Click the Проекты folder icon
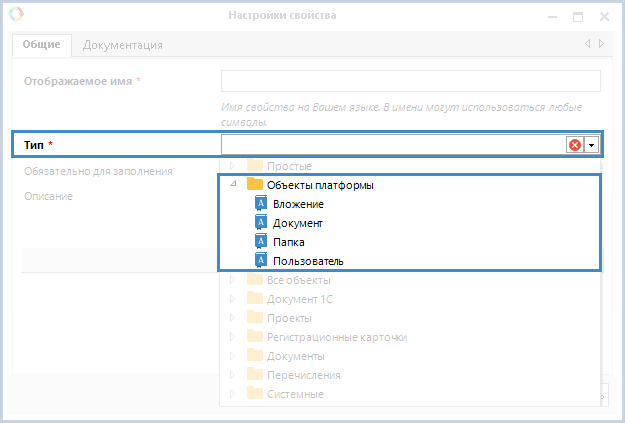The height and width of the screenshot is (423, 625). click(x=254, y=318)
